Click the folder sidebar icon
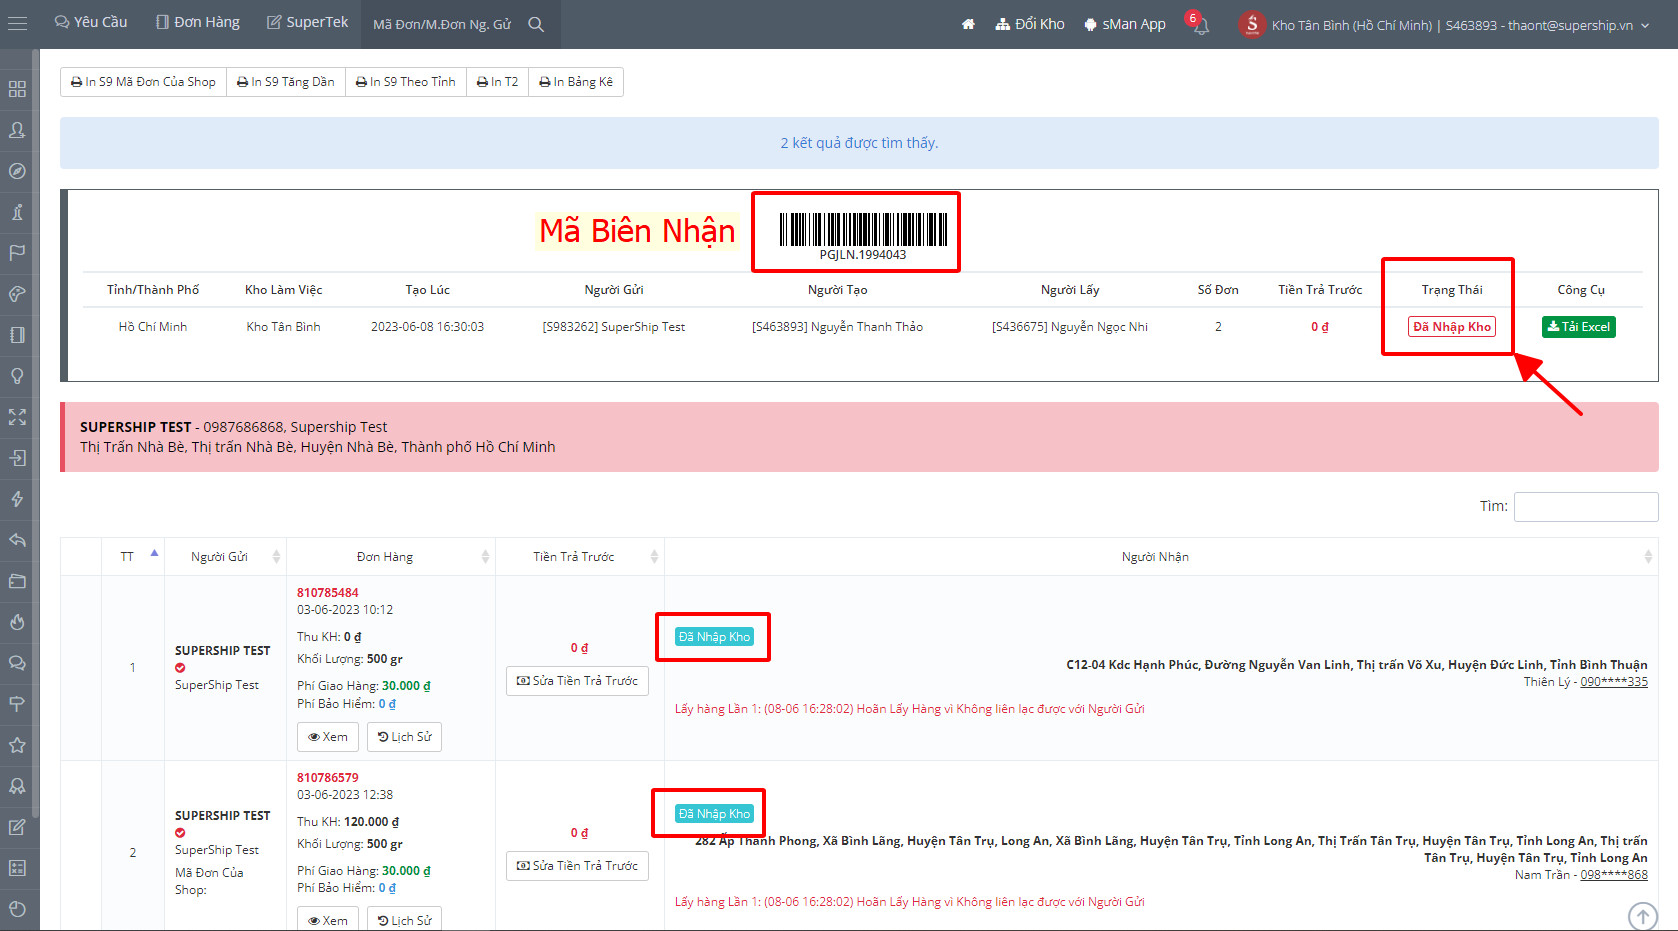Image resolution: width=1678 pixels, height=931 pixels. click(17, 581)
